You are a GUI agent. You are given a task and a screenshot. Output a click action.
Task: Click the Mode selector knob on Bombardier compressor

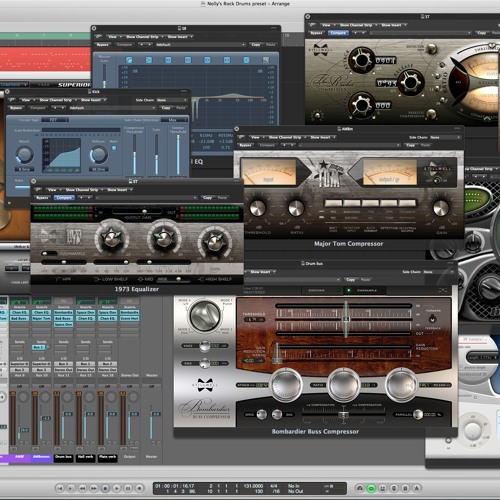205,315
